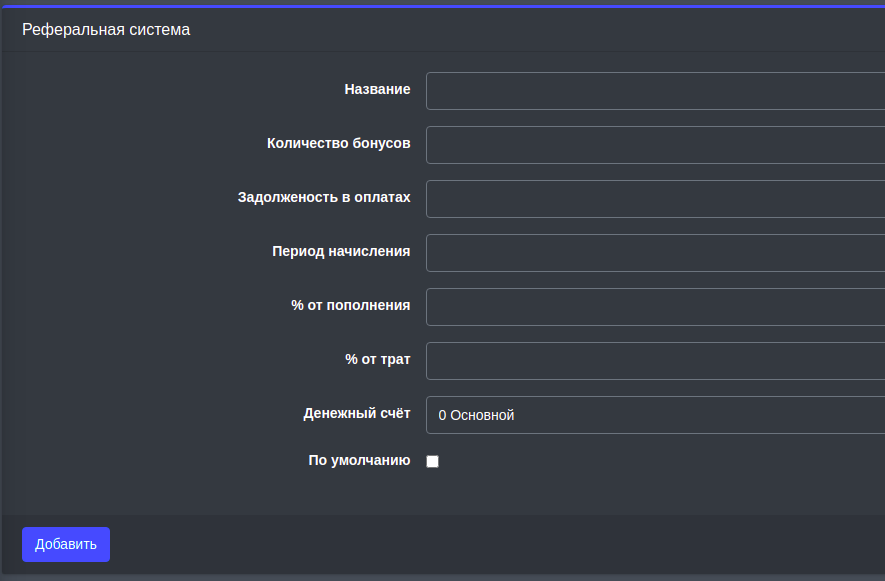Focus the % от пополнения field

pyautogui.click(x=655, y=307)
